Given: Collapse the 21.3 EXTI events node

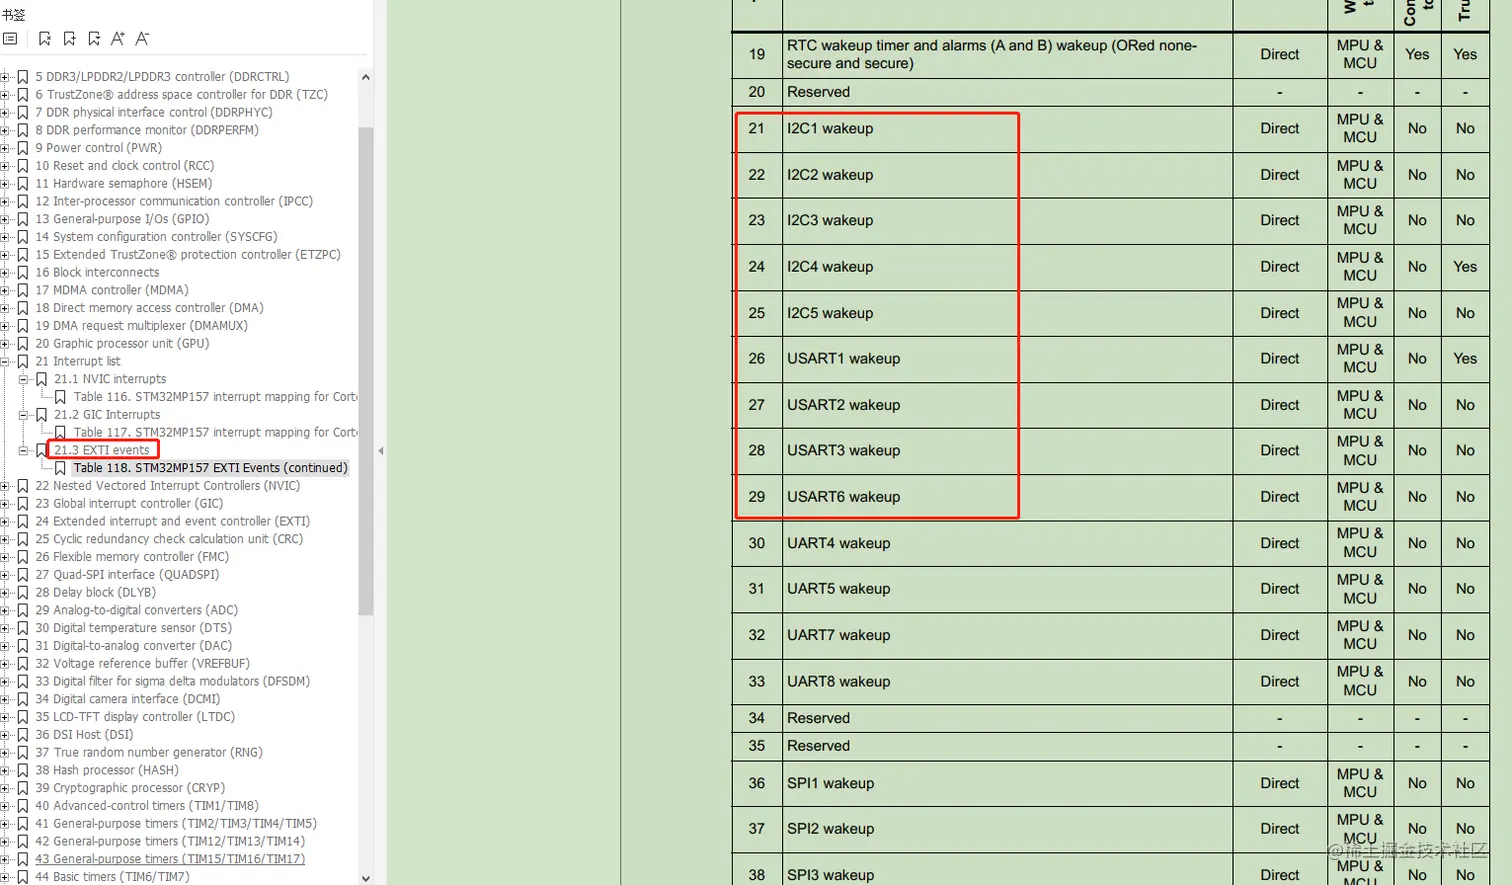Looking at the screenshot, I should click(x=23, y=451).
